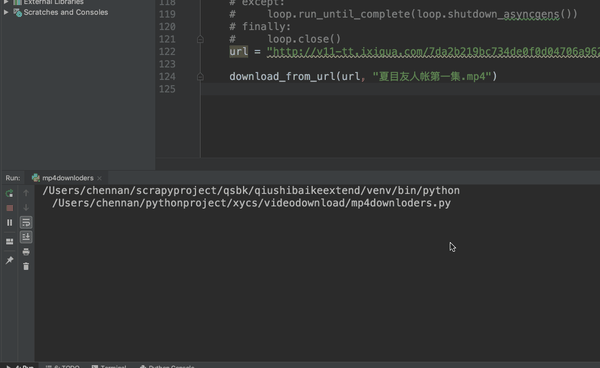Click the Rerun mp4downloders icon
Screen dimensions: 600x368
(10, 193)
